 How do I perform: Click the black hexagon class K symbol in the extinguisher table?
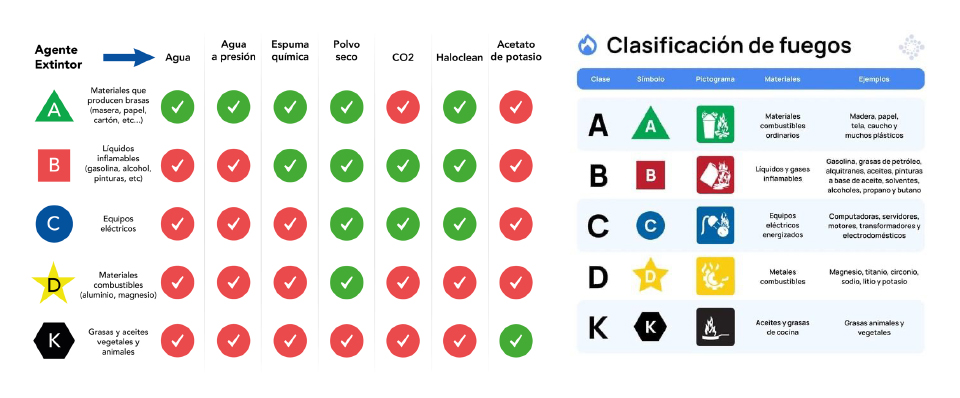click(54, 340)
